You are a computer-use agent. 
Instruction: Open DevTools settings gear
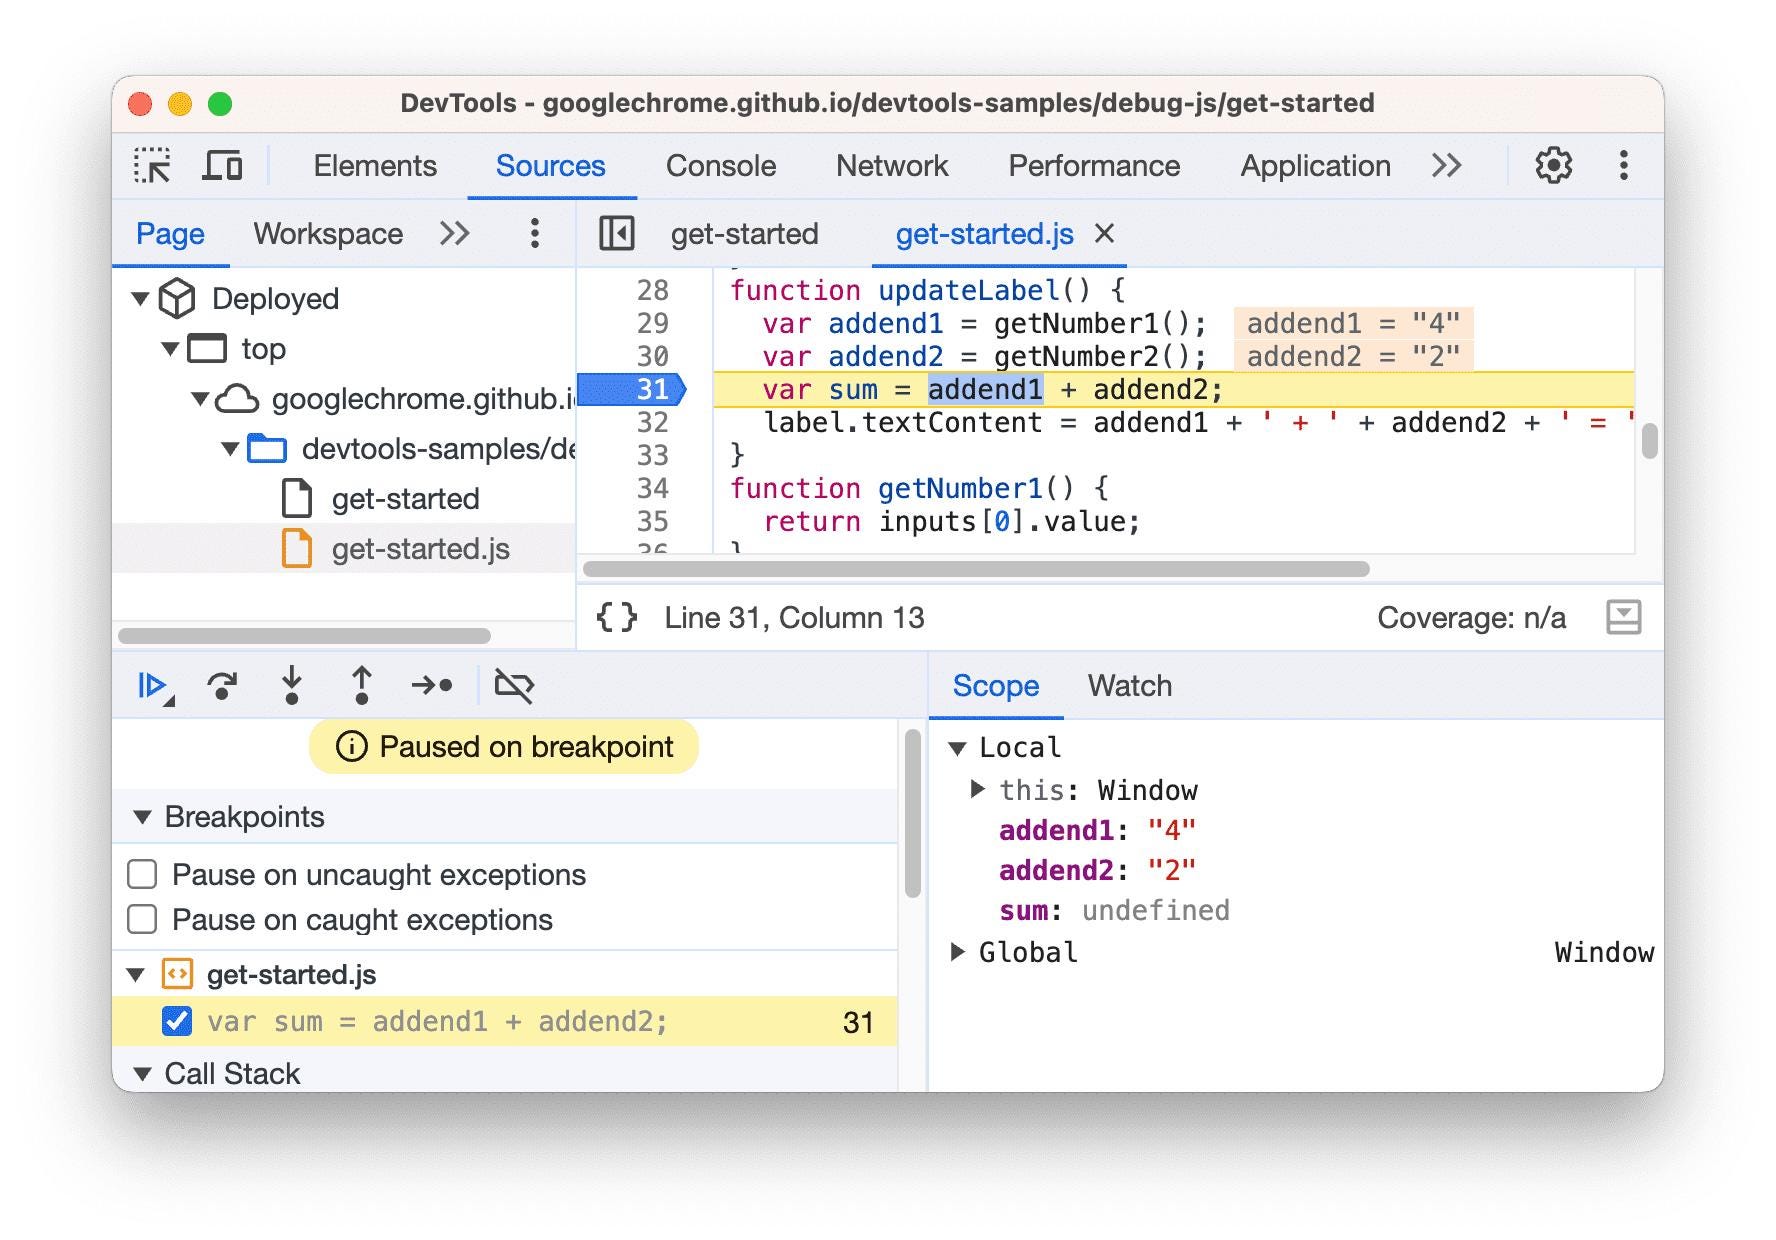point(1553,166)
